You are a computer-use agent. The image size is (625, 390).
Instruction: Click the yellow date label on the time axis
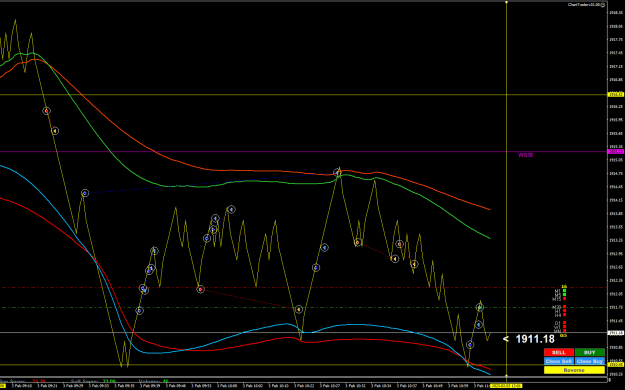tap(505, 386)
